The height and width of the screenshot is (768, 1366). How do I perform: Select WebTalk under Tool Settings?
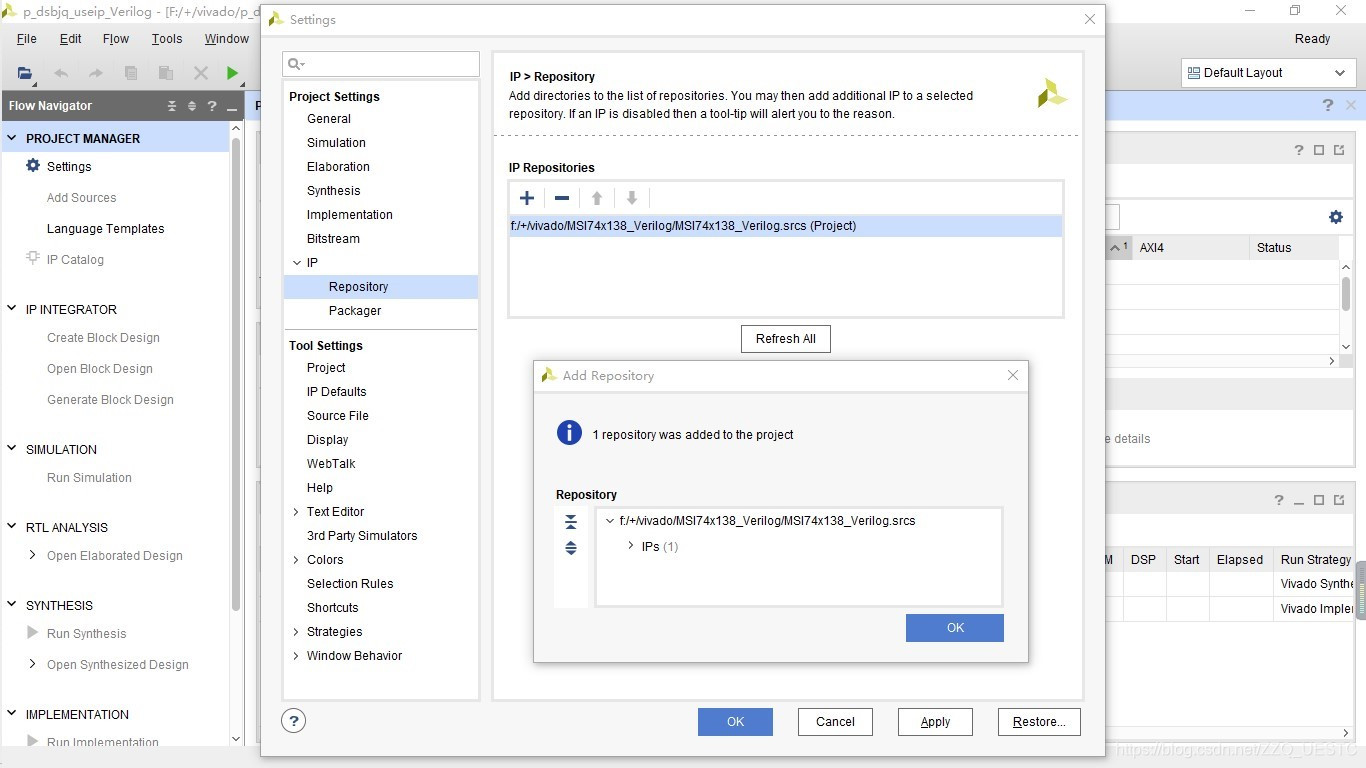point(331,464)
